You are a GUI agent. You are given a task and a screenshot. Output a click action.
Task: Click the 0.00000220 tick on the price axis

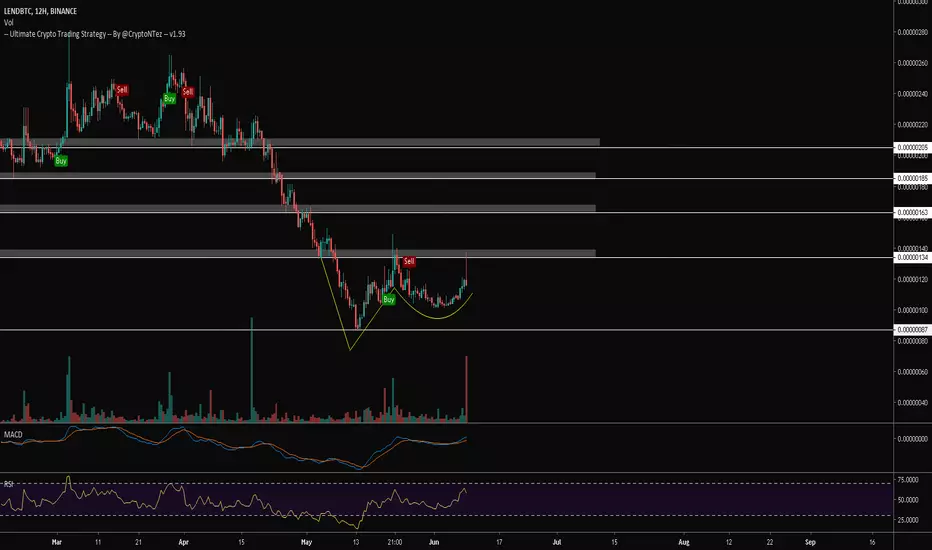(913, 125)
